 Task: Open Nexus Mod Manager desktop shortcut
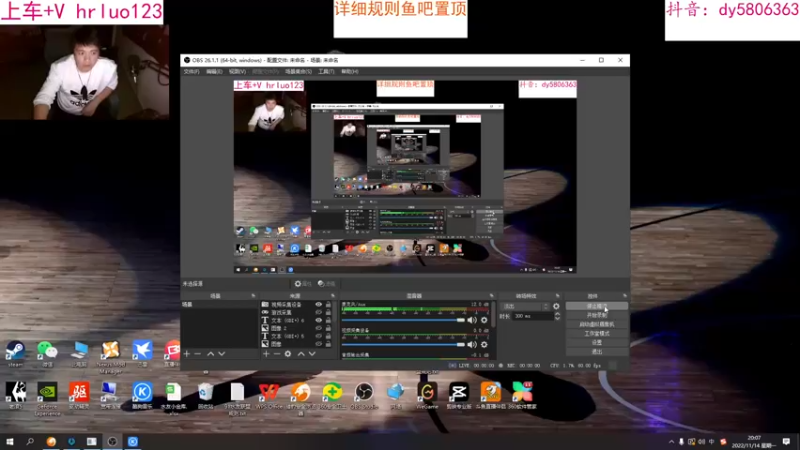pyautogui.click(x=110, y=356)
